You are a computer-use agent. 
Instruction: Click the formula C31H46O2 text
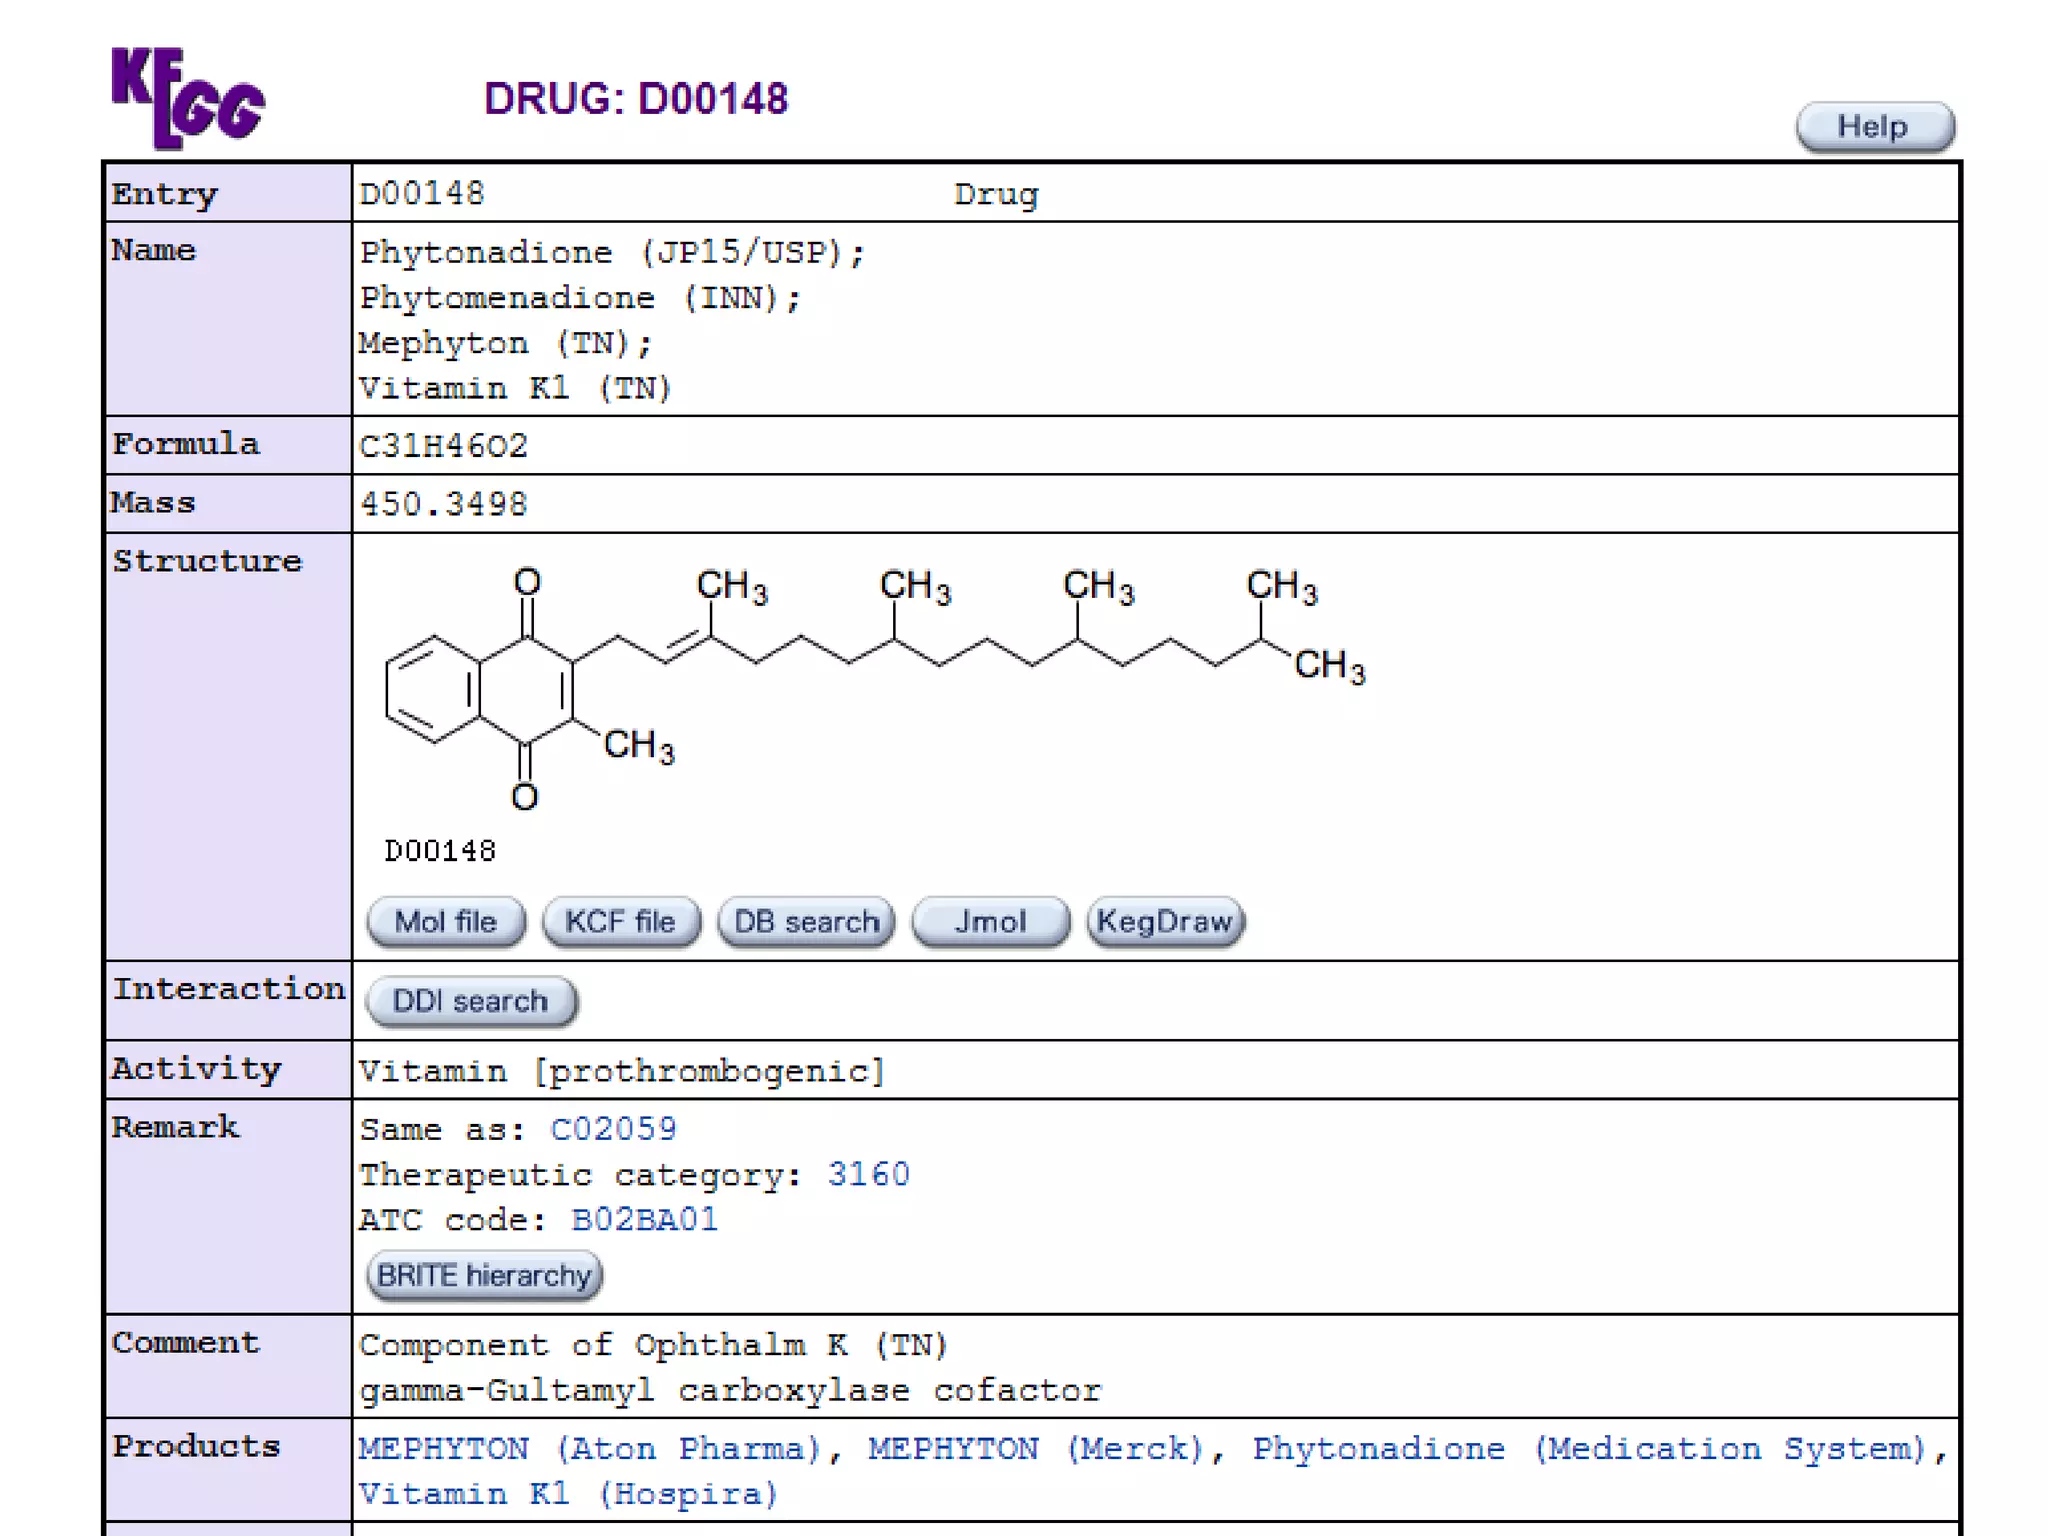[443, 446]
